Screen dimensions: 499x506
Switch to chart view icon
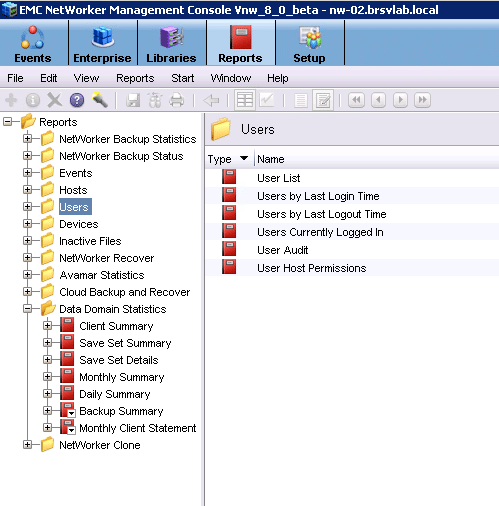267,100
